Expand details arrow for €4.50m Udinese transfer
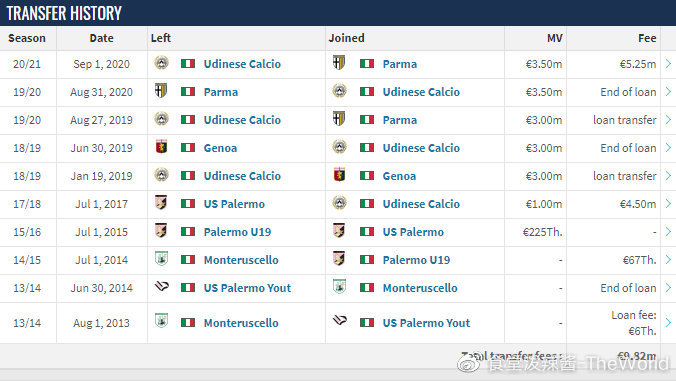The width and height of the screenshot is (676, 381). point(668,204)
